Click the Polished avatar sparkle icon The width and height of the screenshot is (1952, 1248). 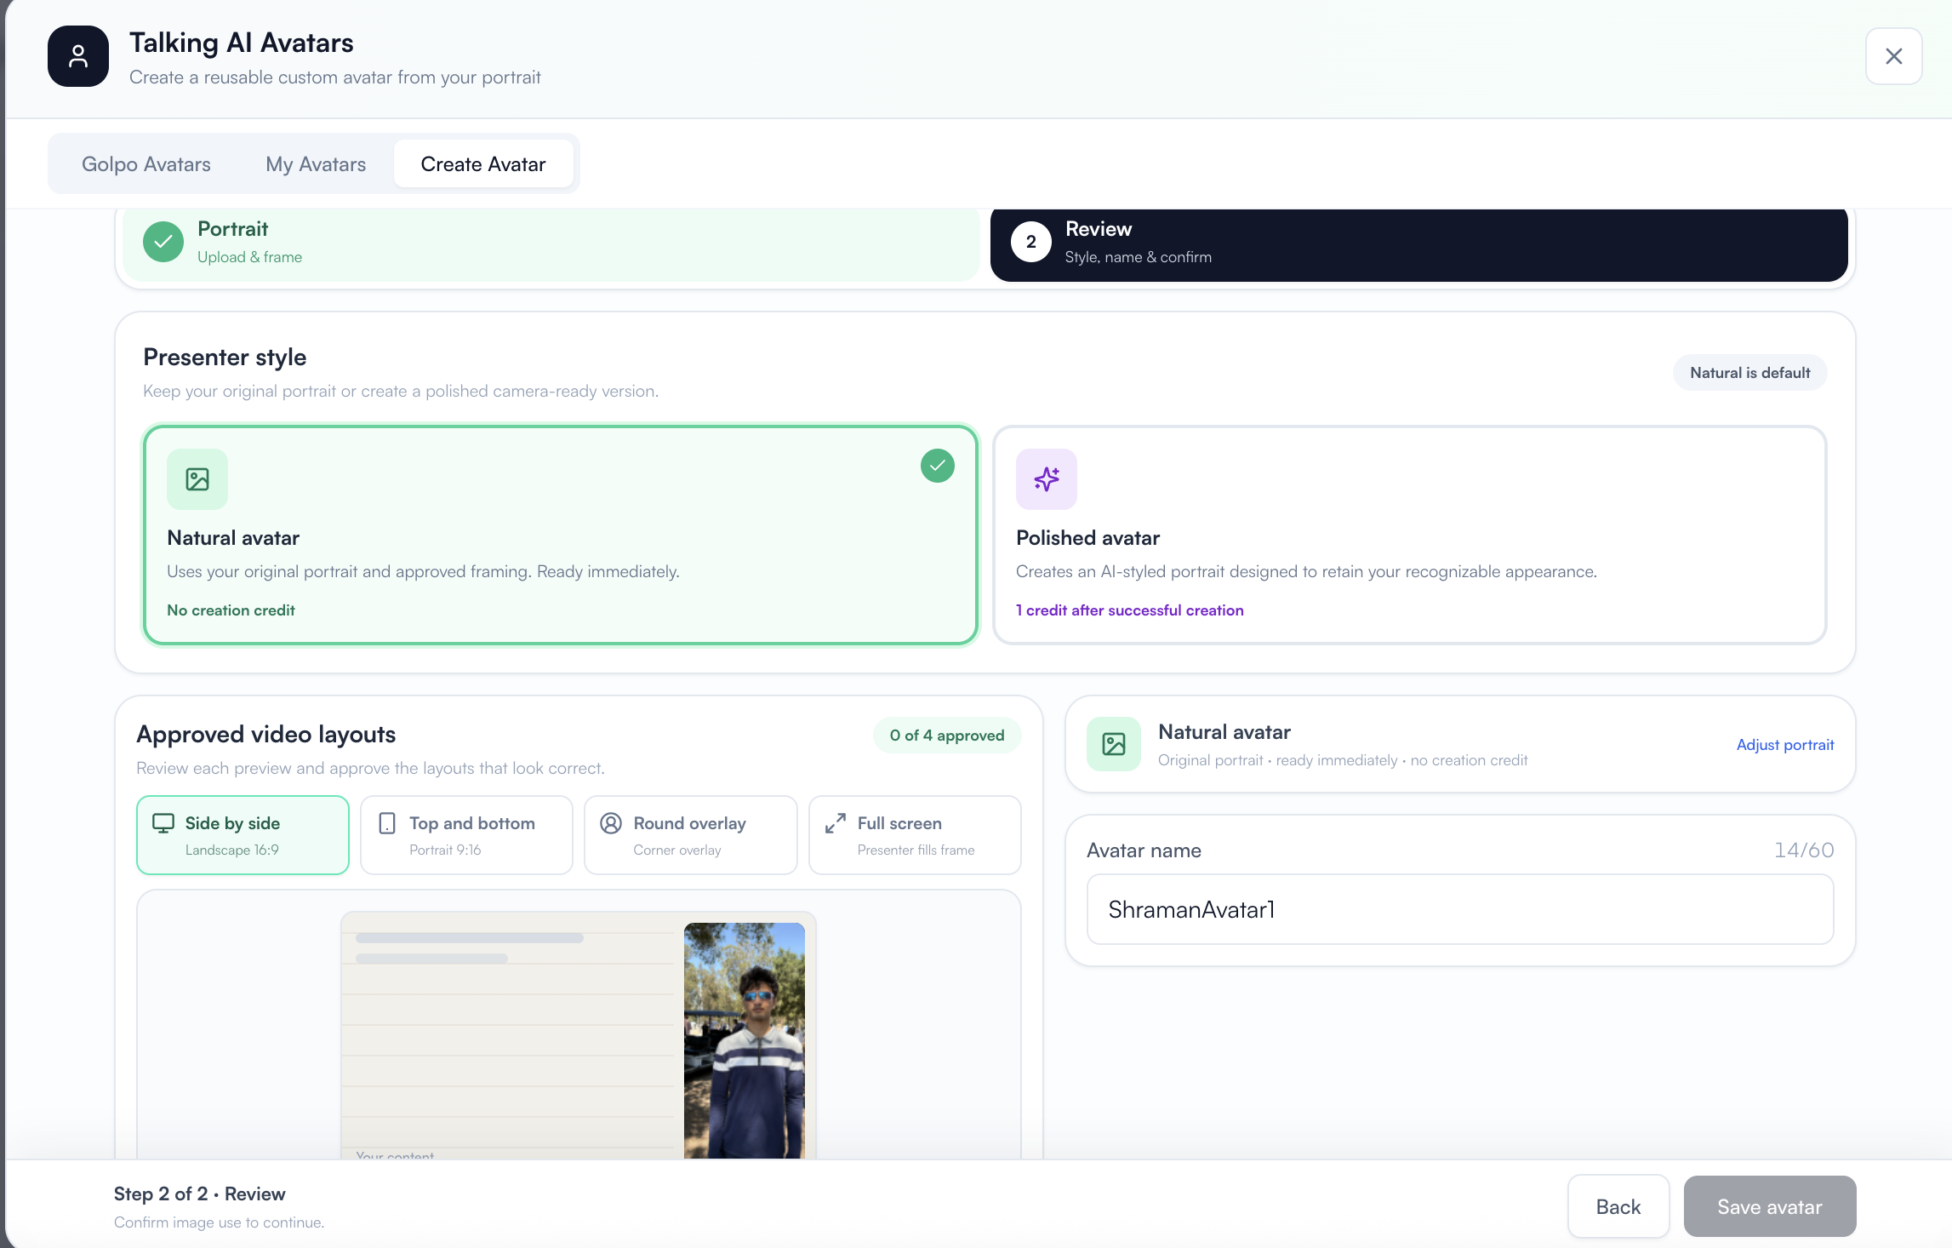(x=1046, y=479)
